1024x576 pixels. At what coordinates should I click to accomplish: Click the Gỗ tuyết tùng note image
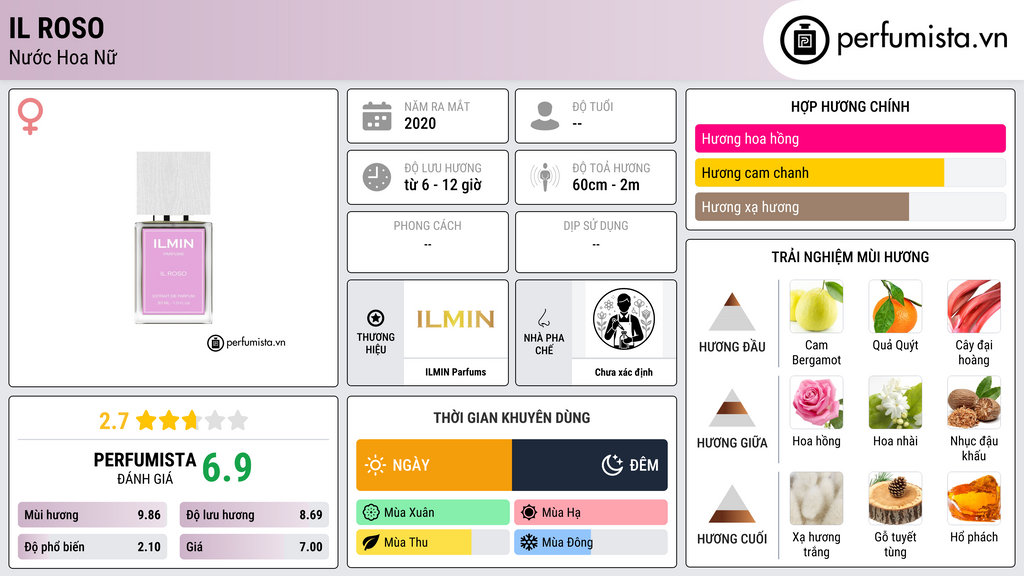(x=895, y=499)
